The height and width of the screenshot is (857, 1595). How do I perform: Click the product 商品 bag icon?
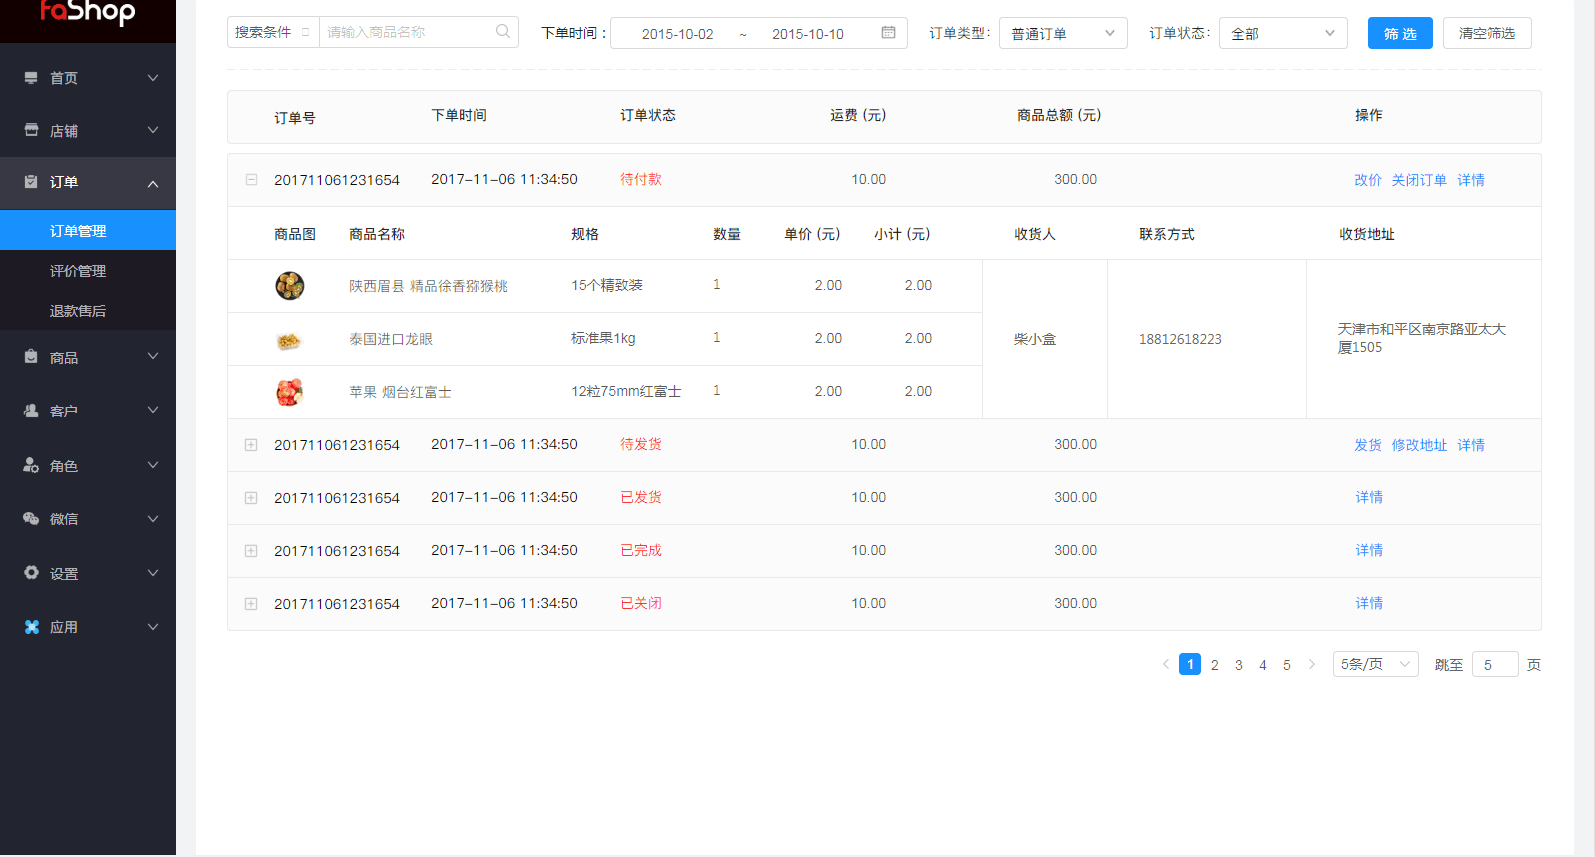[x=31, y=357]
